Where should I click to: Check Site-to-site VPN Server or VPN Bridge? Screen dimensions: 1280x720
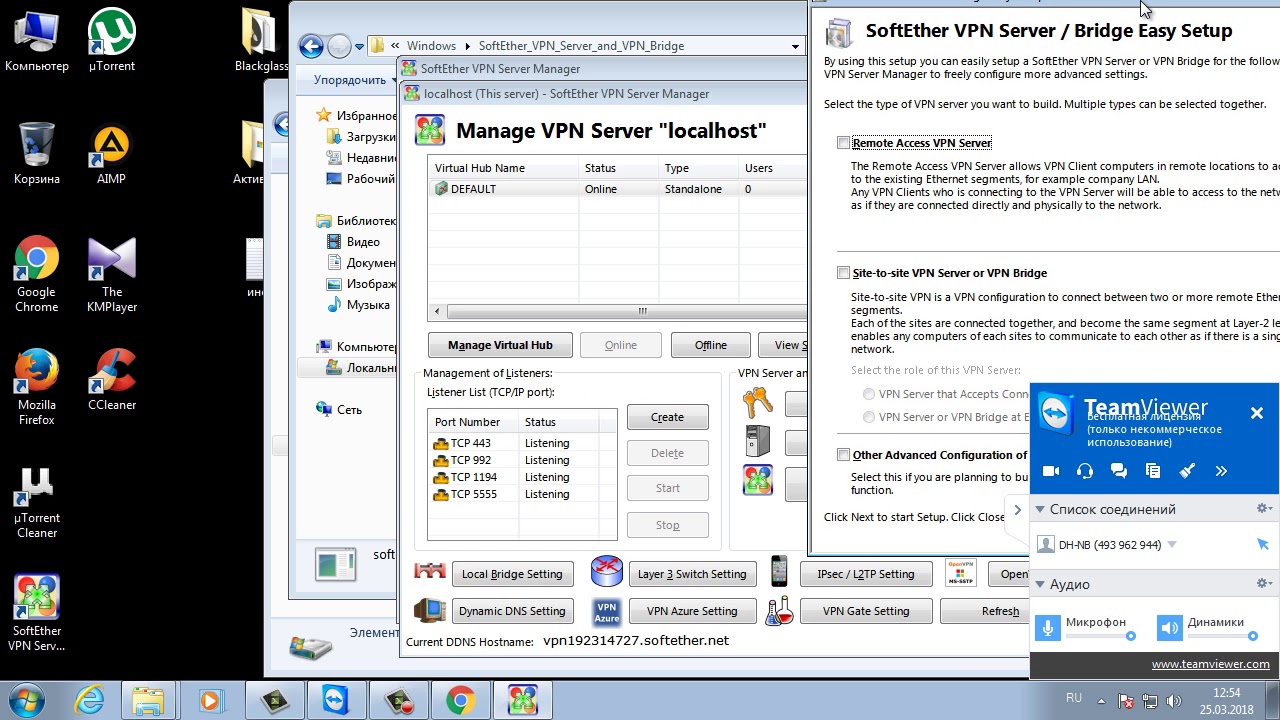coord(843,273)
